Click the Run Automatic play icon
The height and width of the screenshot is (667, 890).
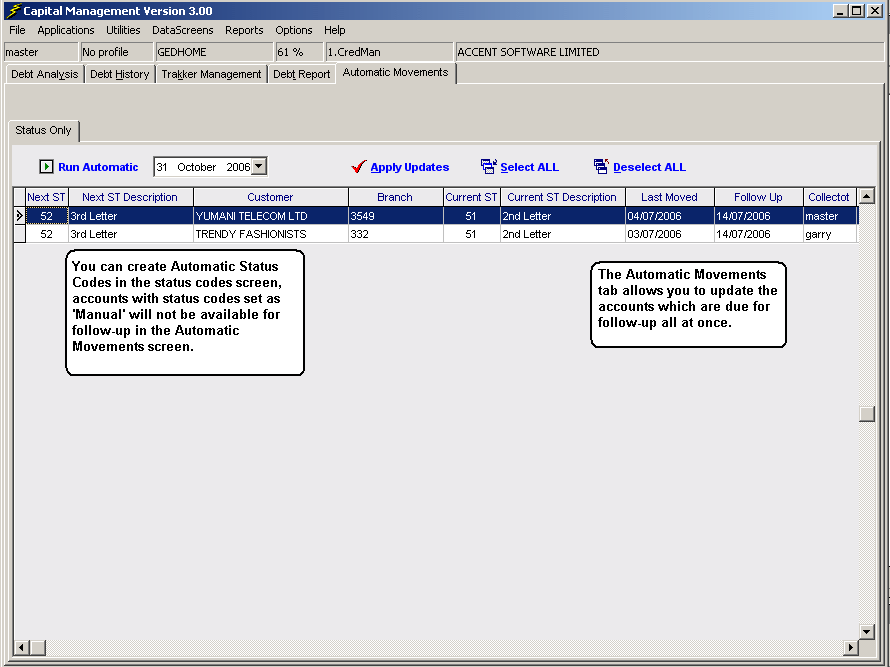click(46, 167)
